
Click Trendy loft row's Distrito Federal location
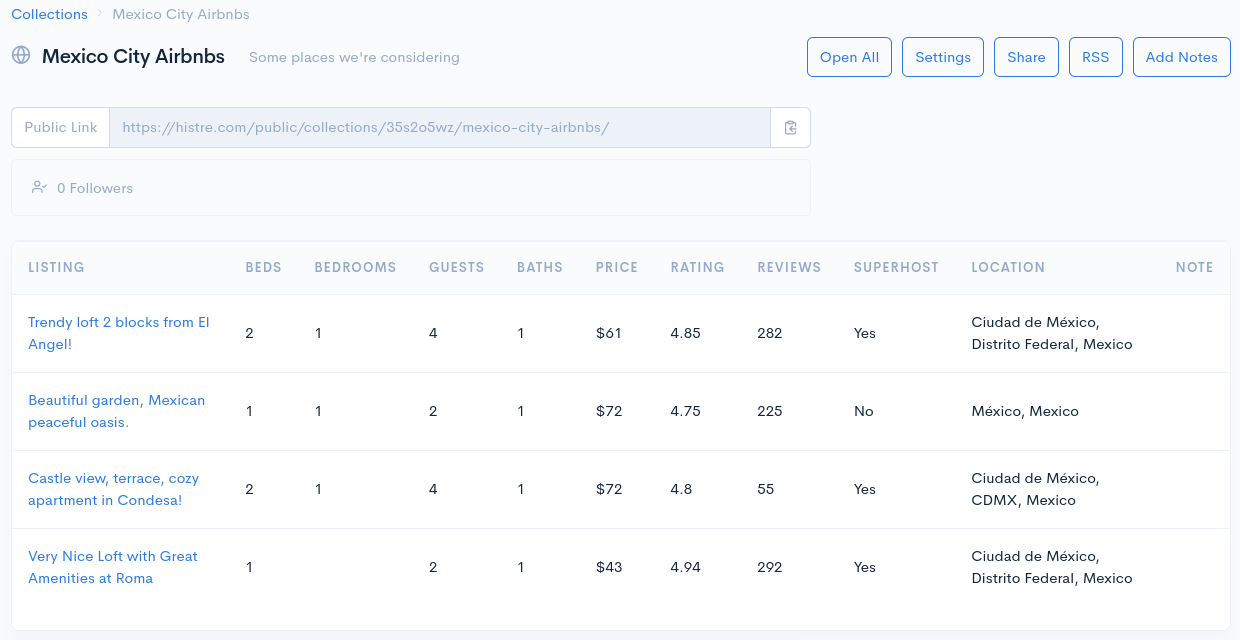click(1052, 333)
